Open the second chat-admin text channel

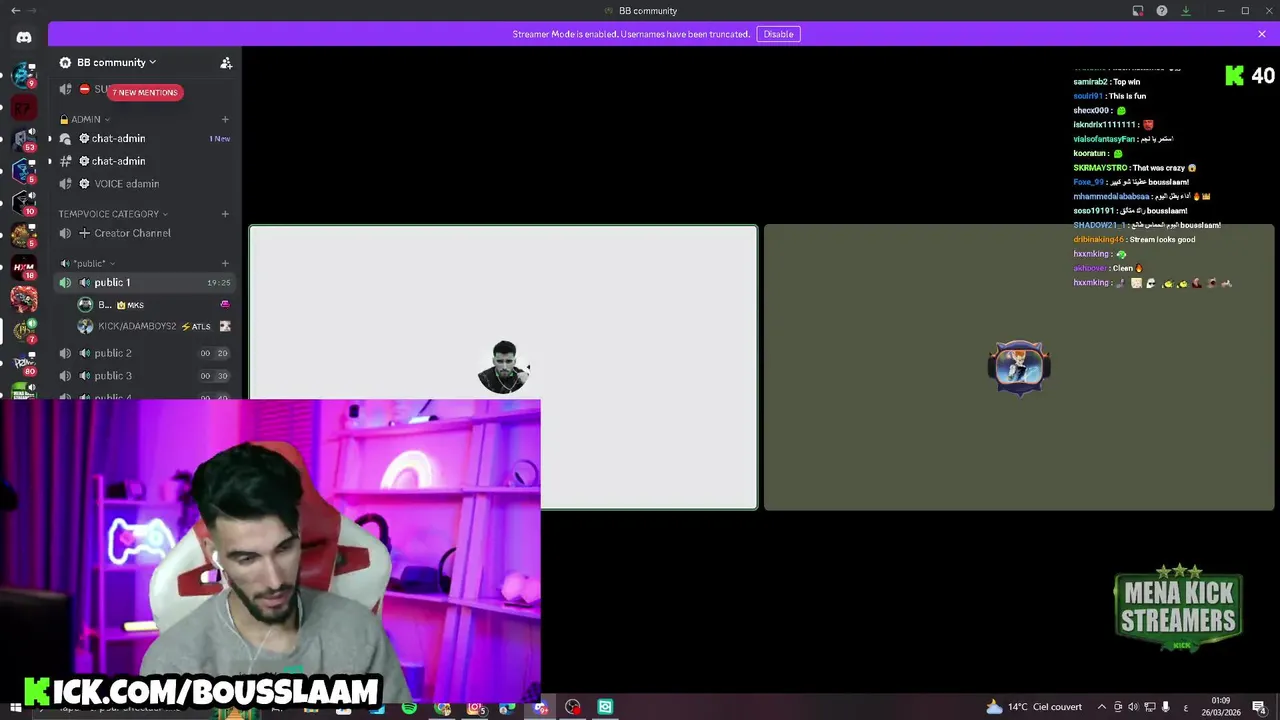pyautogui.click(x=144, y=161)
